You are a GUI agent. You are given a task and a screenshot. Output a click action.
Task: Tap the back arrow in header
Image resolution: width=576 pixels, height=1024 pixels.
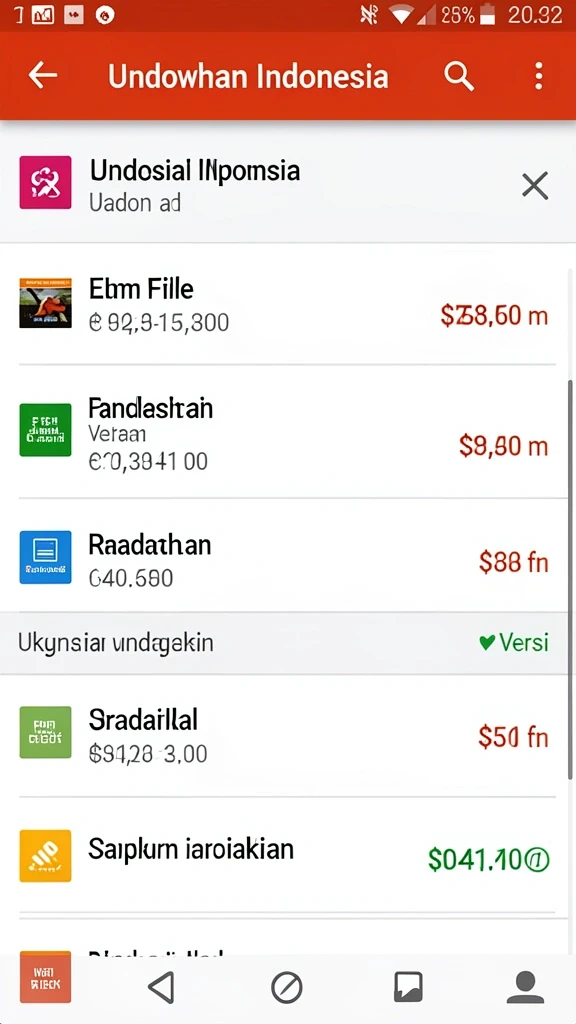coord(42,76)
